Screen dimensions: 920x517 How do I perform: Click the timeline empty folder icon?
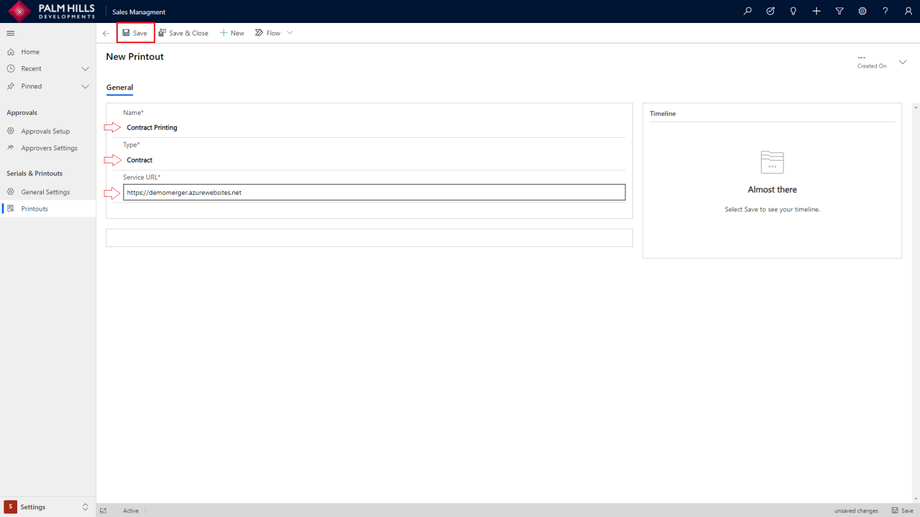772,163
